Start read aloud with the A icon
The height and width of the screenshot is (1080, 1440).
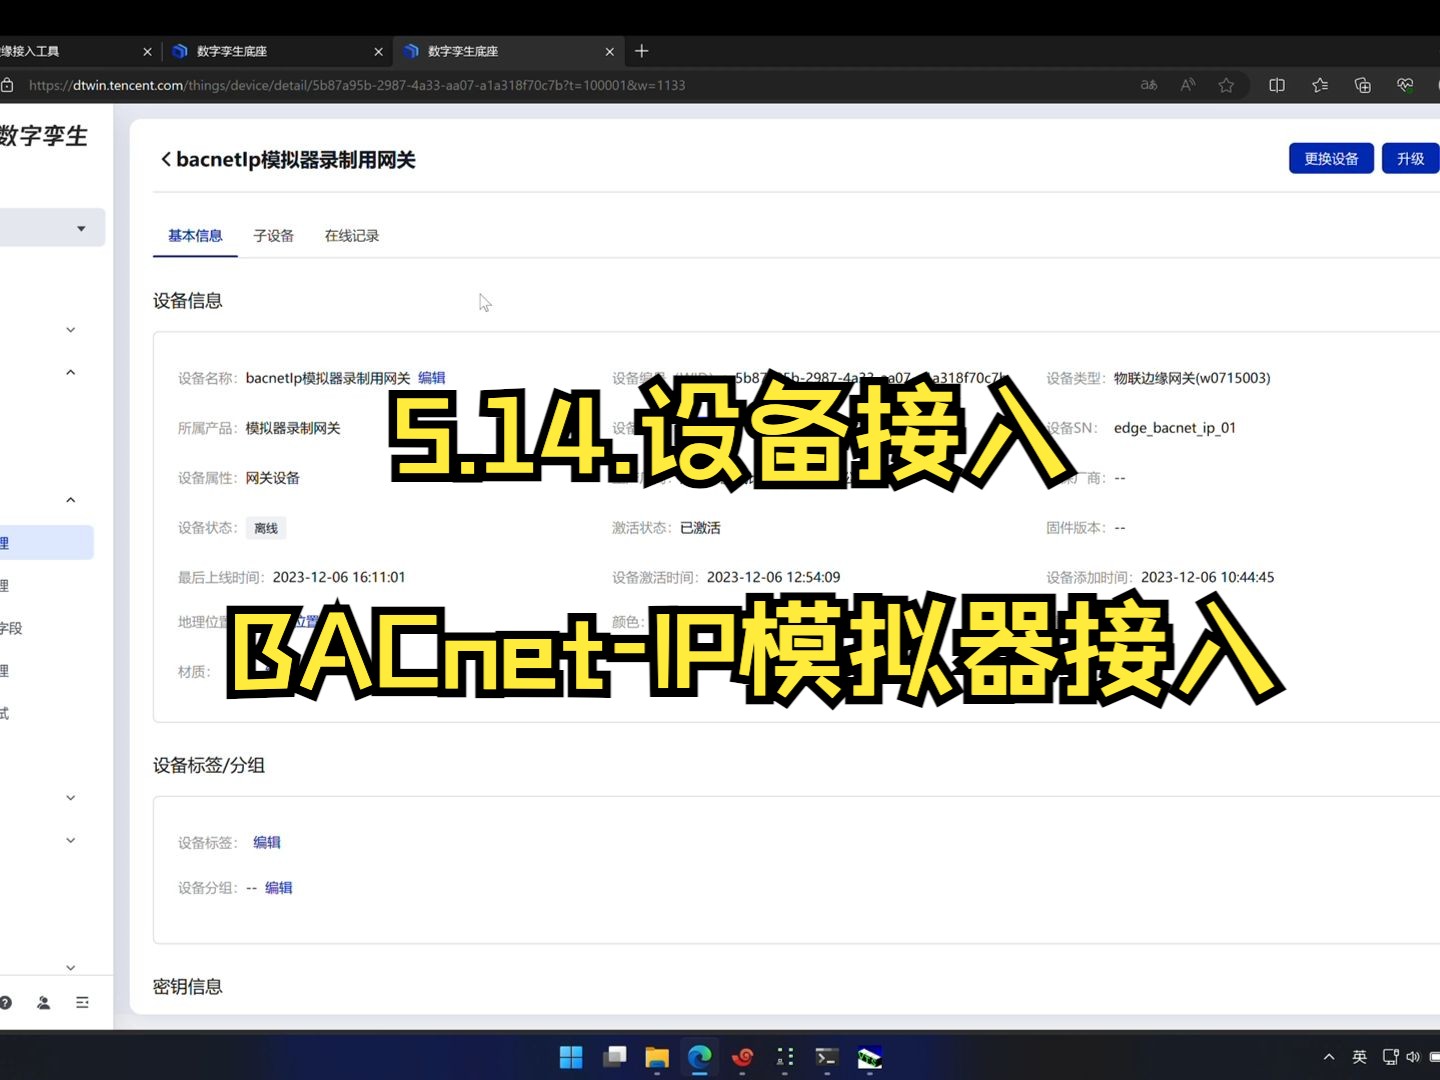click(x=1187, y=85)
